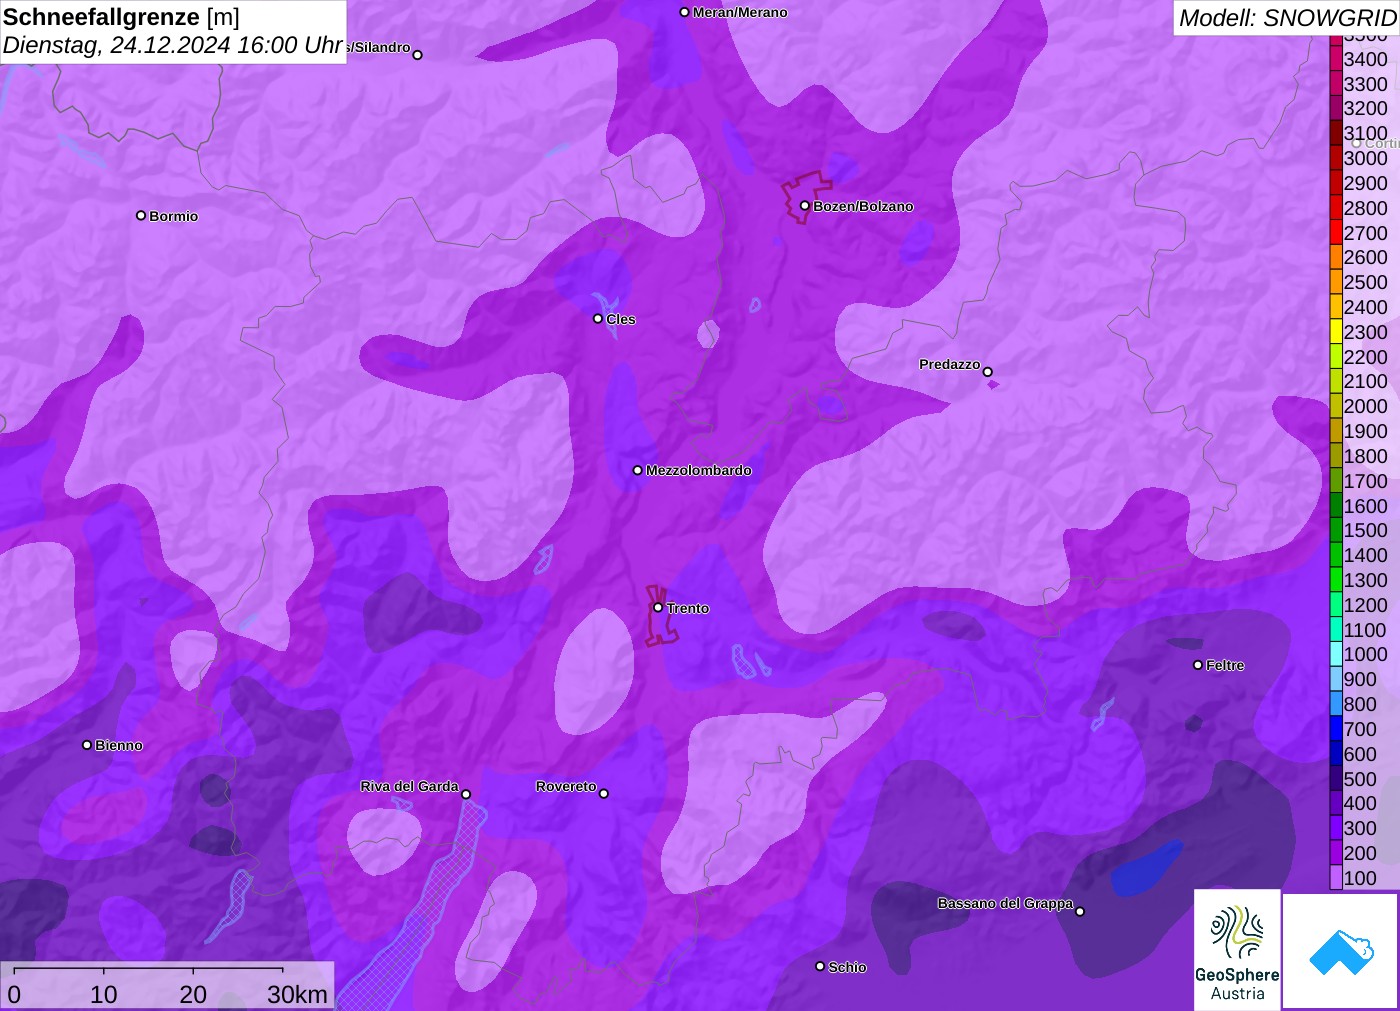The width and height of the screenshot is (1400, 1011).
Task: Click the 'Modell: SNOWGRID' label
Action: (1287, 18)
